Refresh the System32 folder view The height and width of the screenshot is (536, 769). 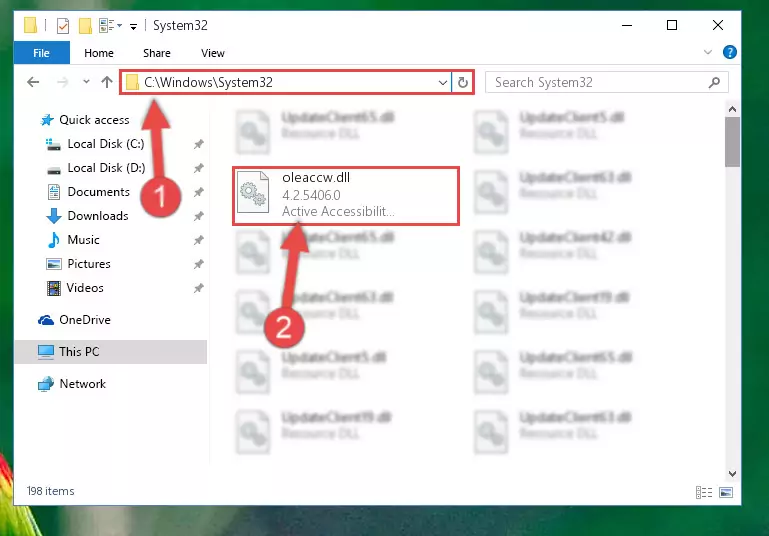click(x=462, y=82)
